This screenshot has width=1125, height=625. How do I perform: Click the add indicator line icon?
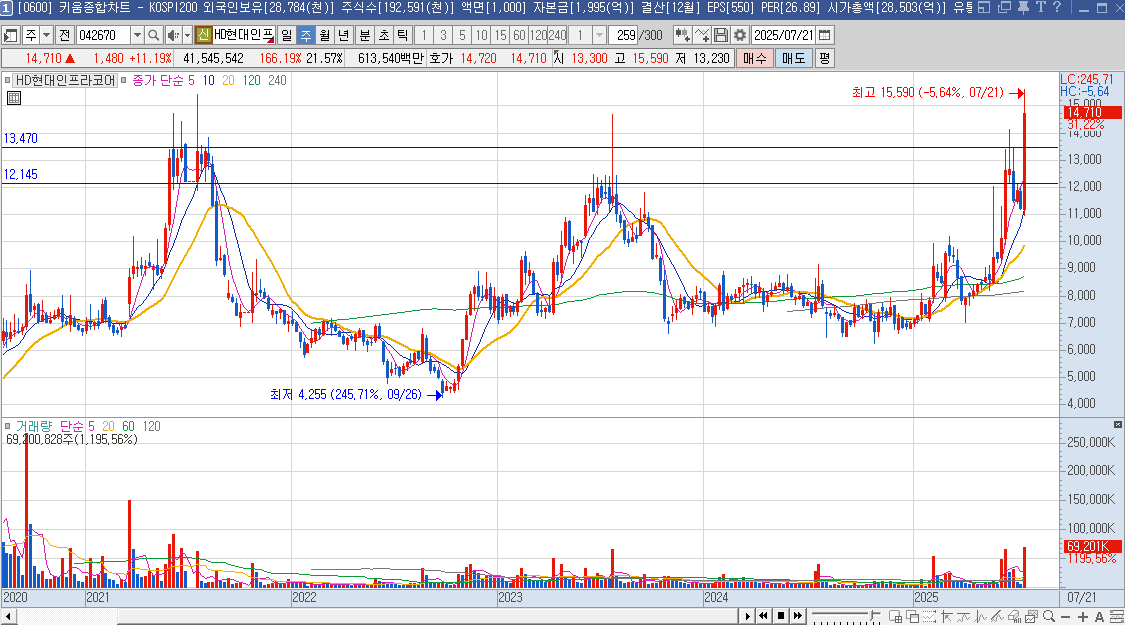coord(702,35)
